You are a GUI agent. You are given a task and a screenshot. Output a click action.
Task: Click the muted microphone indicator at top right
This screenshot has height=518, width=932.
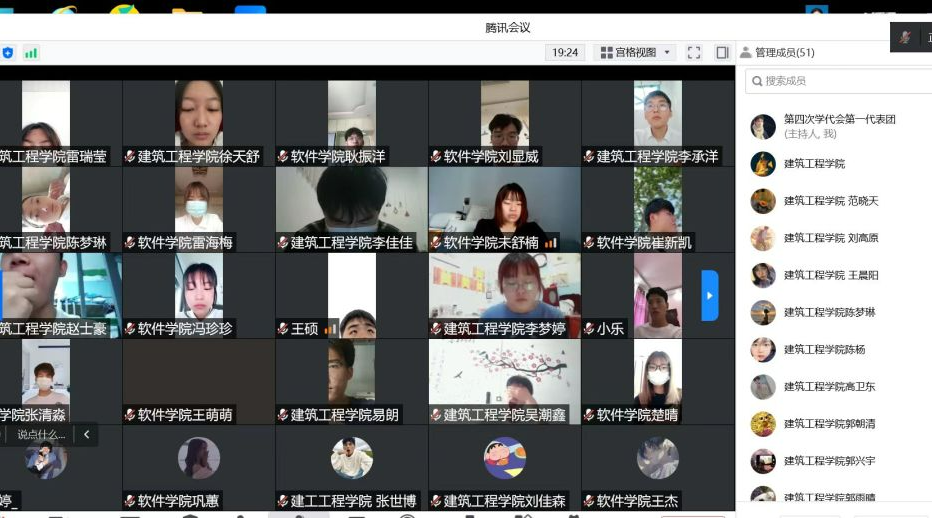tap(905, 37)
